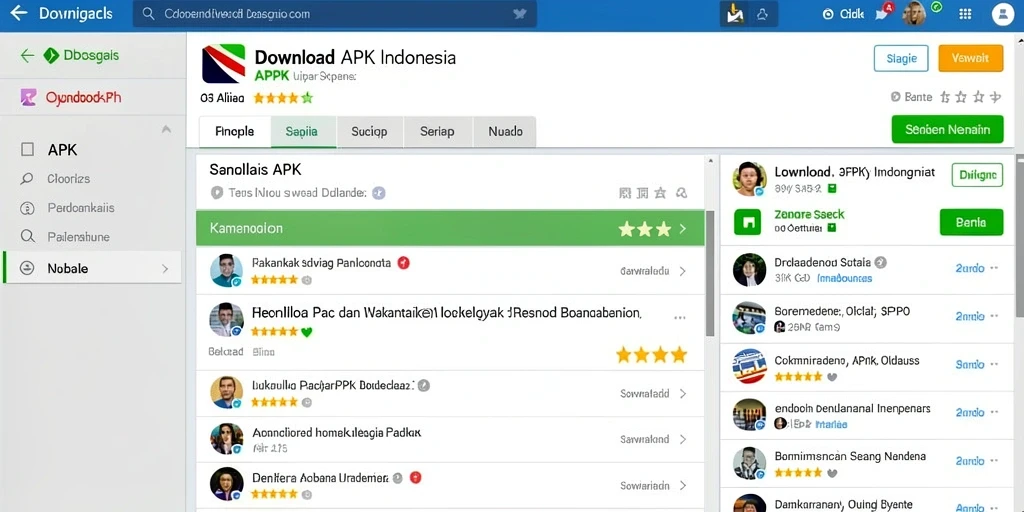Image resolution: width=1024 pixels, height=512 pixels.
Task: Switch to the Sapiia tab
Action: (x=302, y=131)
